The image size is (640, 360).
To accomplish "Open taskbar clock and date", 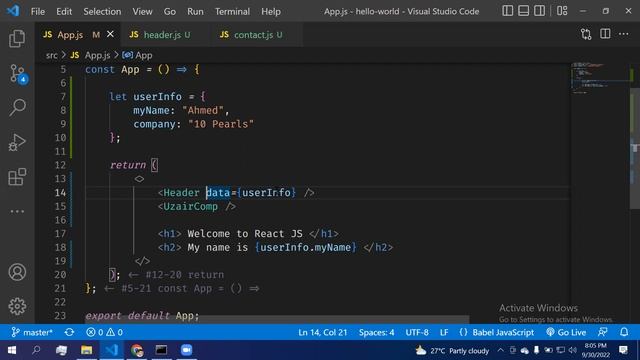I will (596, 350).
